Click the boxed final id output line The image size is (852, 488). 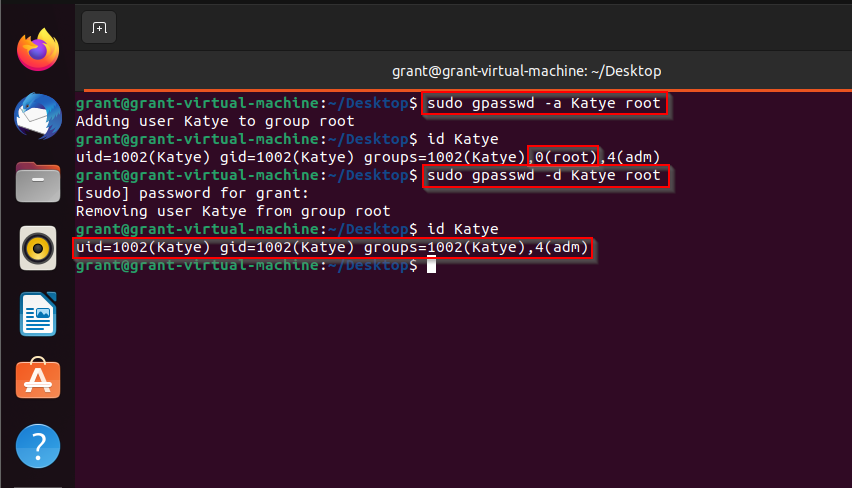tap(332, 248)
